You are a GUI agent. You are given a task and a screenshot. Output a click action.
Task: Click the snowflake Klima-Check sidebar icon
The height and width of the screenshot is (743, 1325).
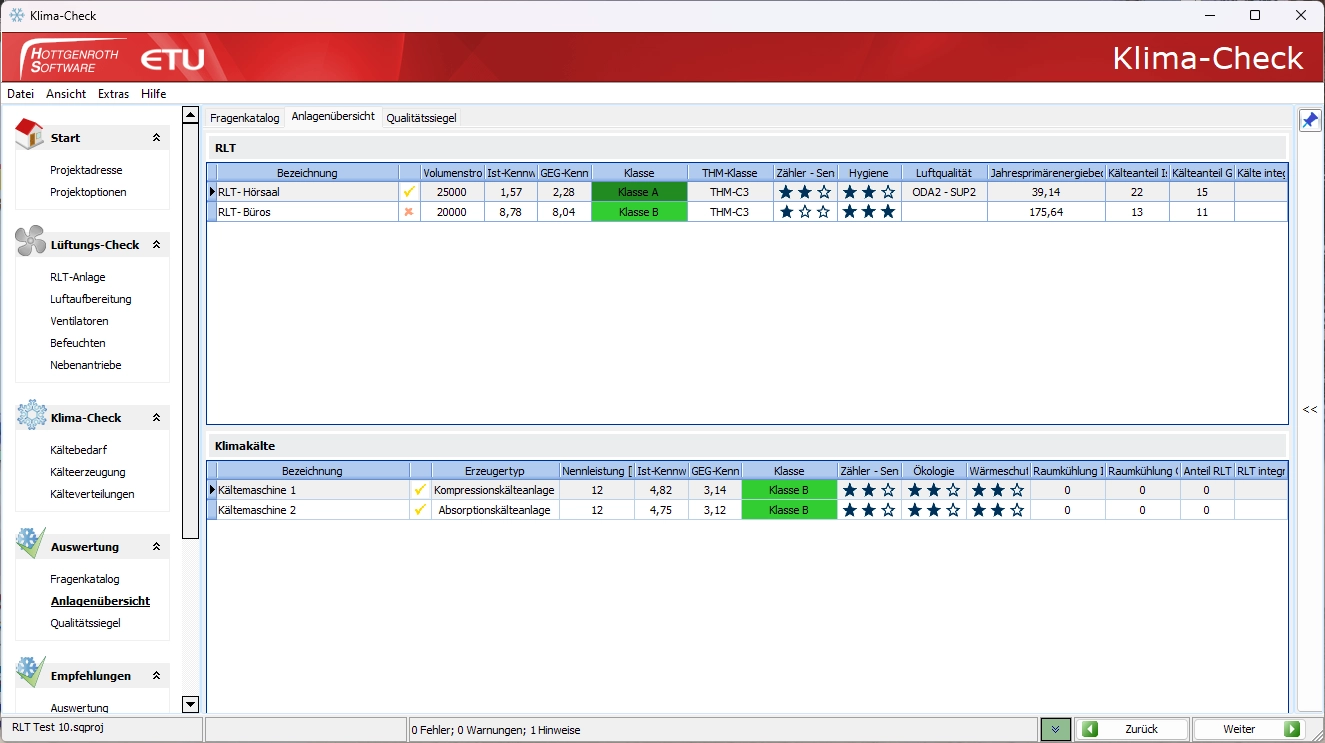[x=31, y=415]
